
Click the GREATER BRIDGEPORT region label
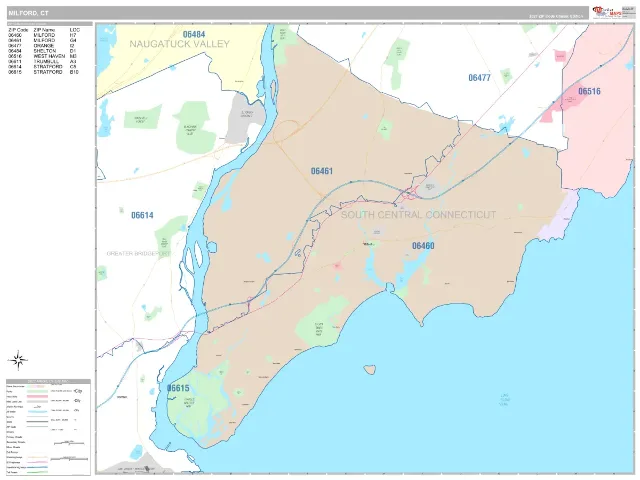[139, 254]
